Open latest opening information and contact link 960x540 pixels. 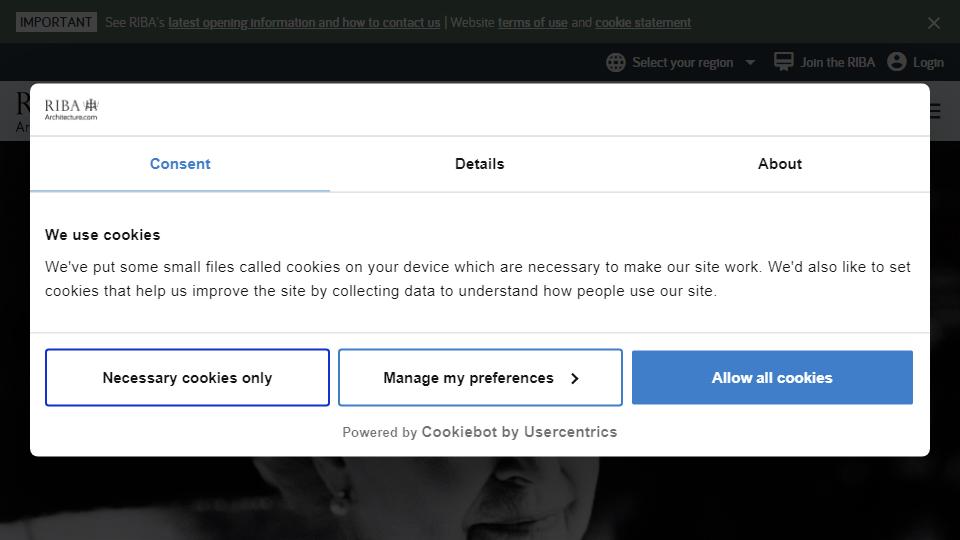click(x=304, y=23)
